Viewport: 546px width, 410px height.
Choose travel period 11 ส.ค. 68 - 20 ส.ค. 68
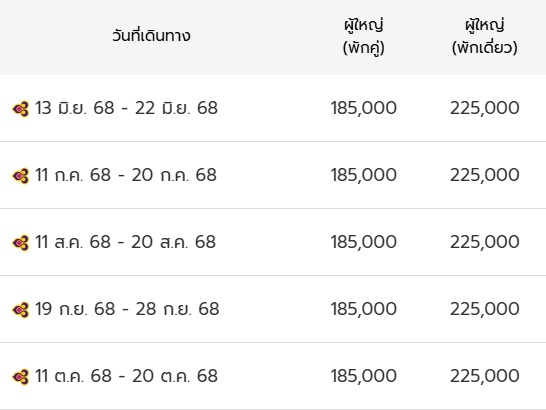click(125, 242)
